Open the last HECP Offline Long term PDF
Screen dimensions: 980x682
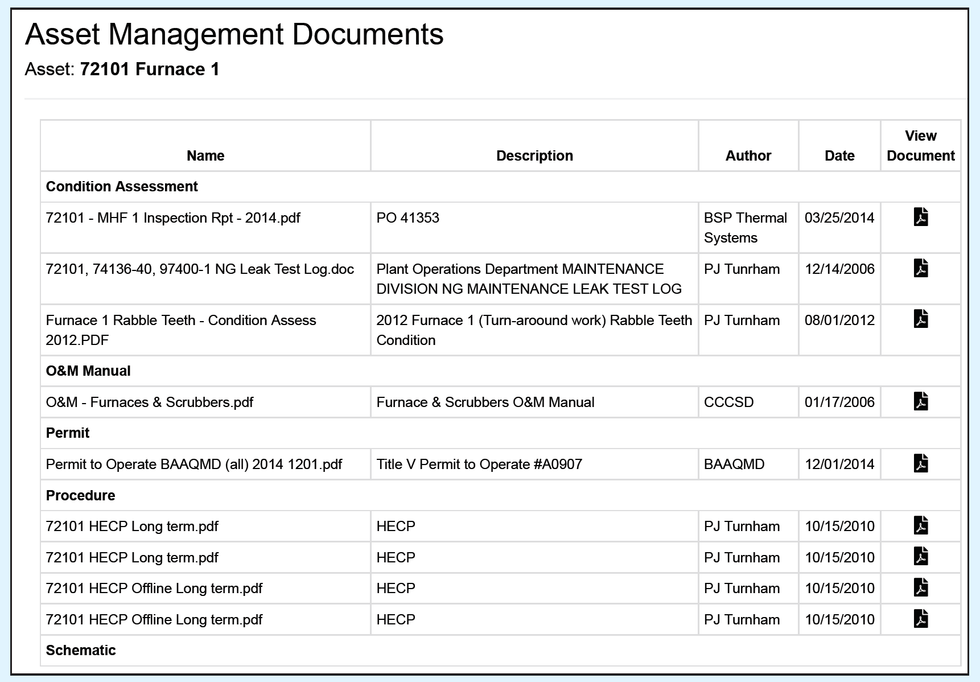point(921,619)
